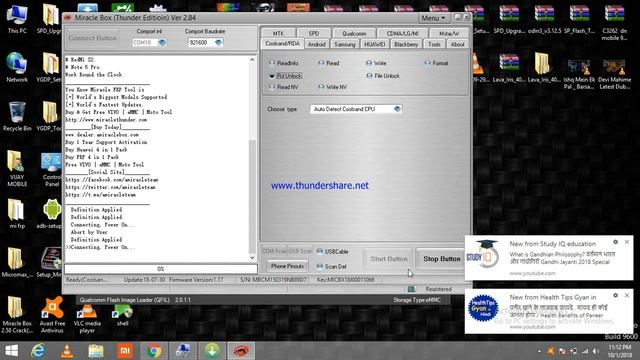Launch adb-setup from the desktop
The width and height of the screenshot is (640, 360).
[x=51, y=213]
